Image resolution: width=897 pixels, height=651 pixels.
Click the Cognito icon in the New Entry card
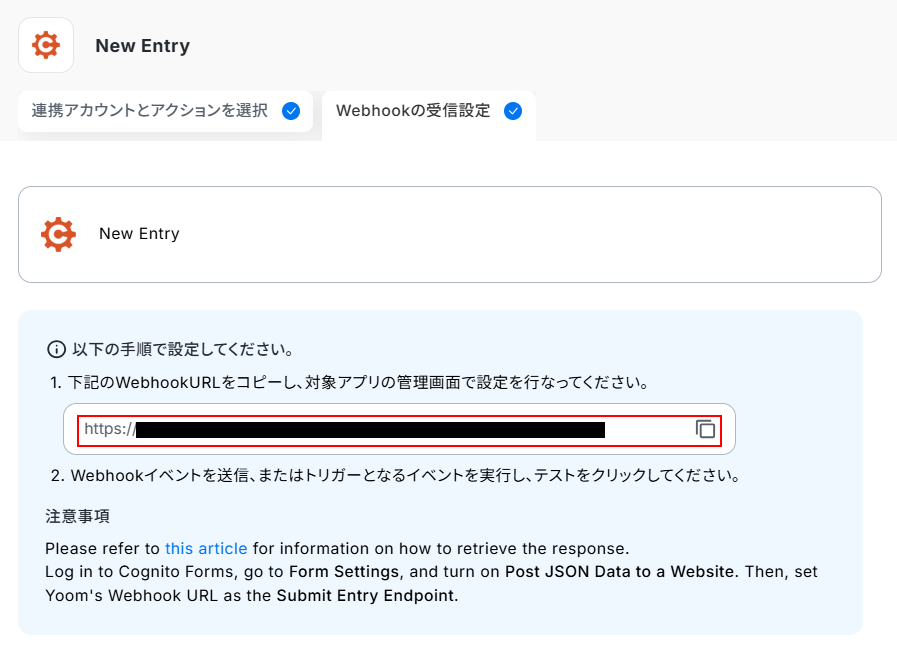(x=58, y=234)
